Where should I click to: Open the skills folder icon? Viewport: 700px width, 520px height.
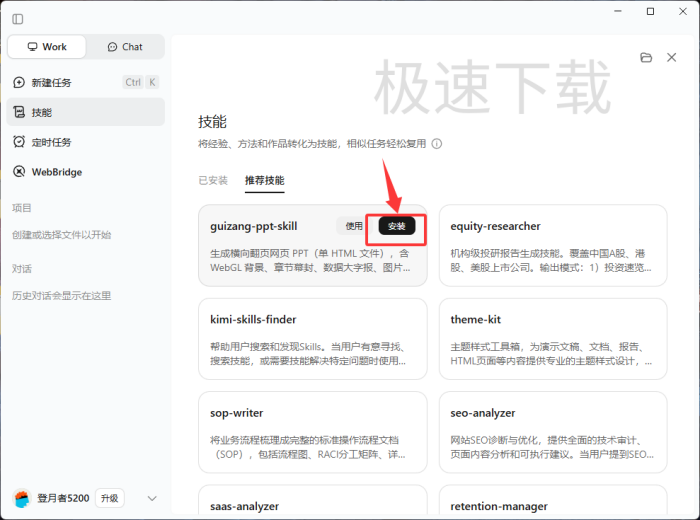pyautogui.click(x=646, y=58)
